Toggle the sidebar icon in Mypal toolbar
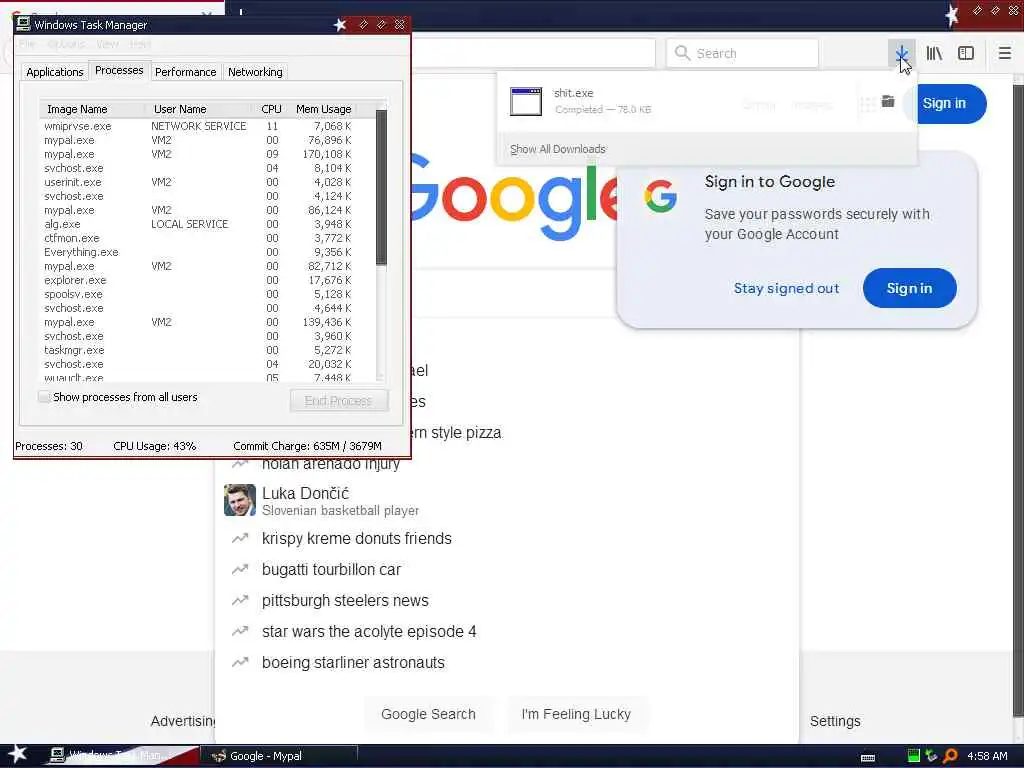 coord(966,54)
